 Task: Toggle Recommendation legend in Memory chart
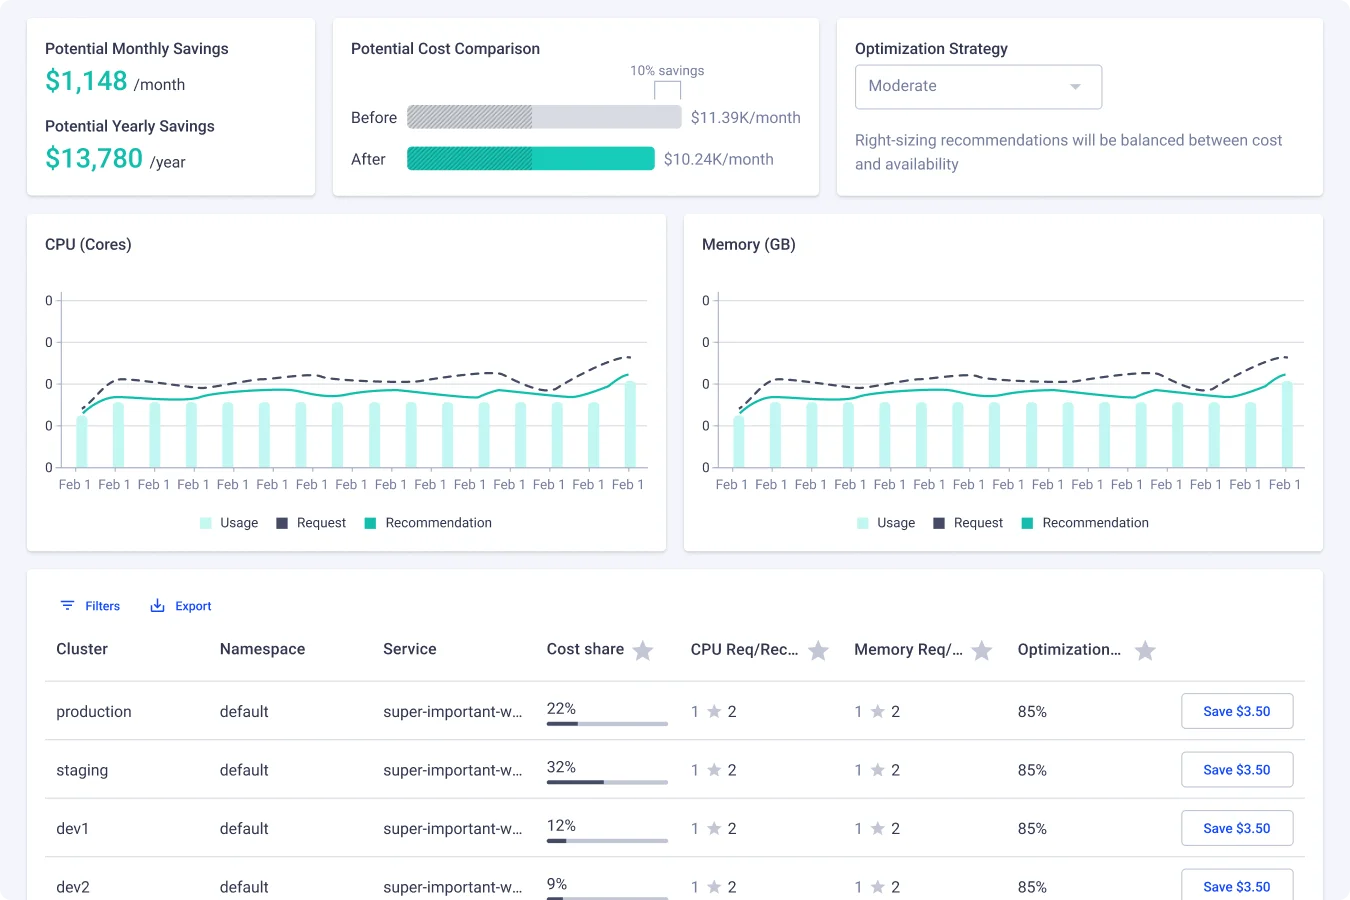[1085, 523]
